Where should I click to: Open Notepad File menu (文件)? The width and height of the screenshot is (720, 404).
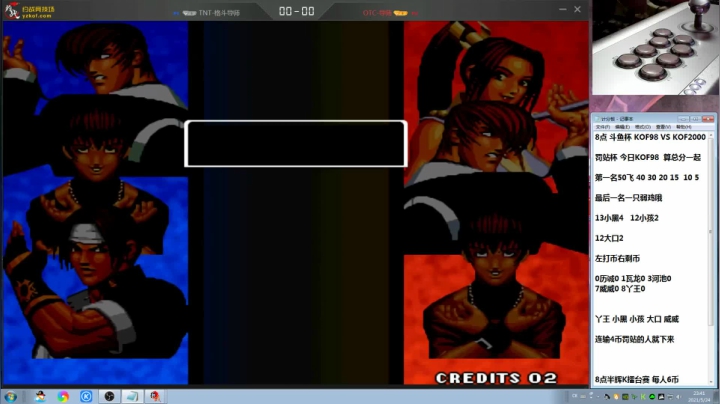(602, 127)
